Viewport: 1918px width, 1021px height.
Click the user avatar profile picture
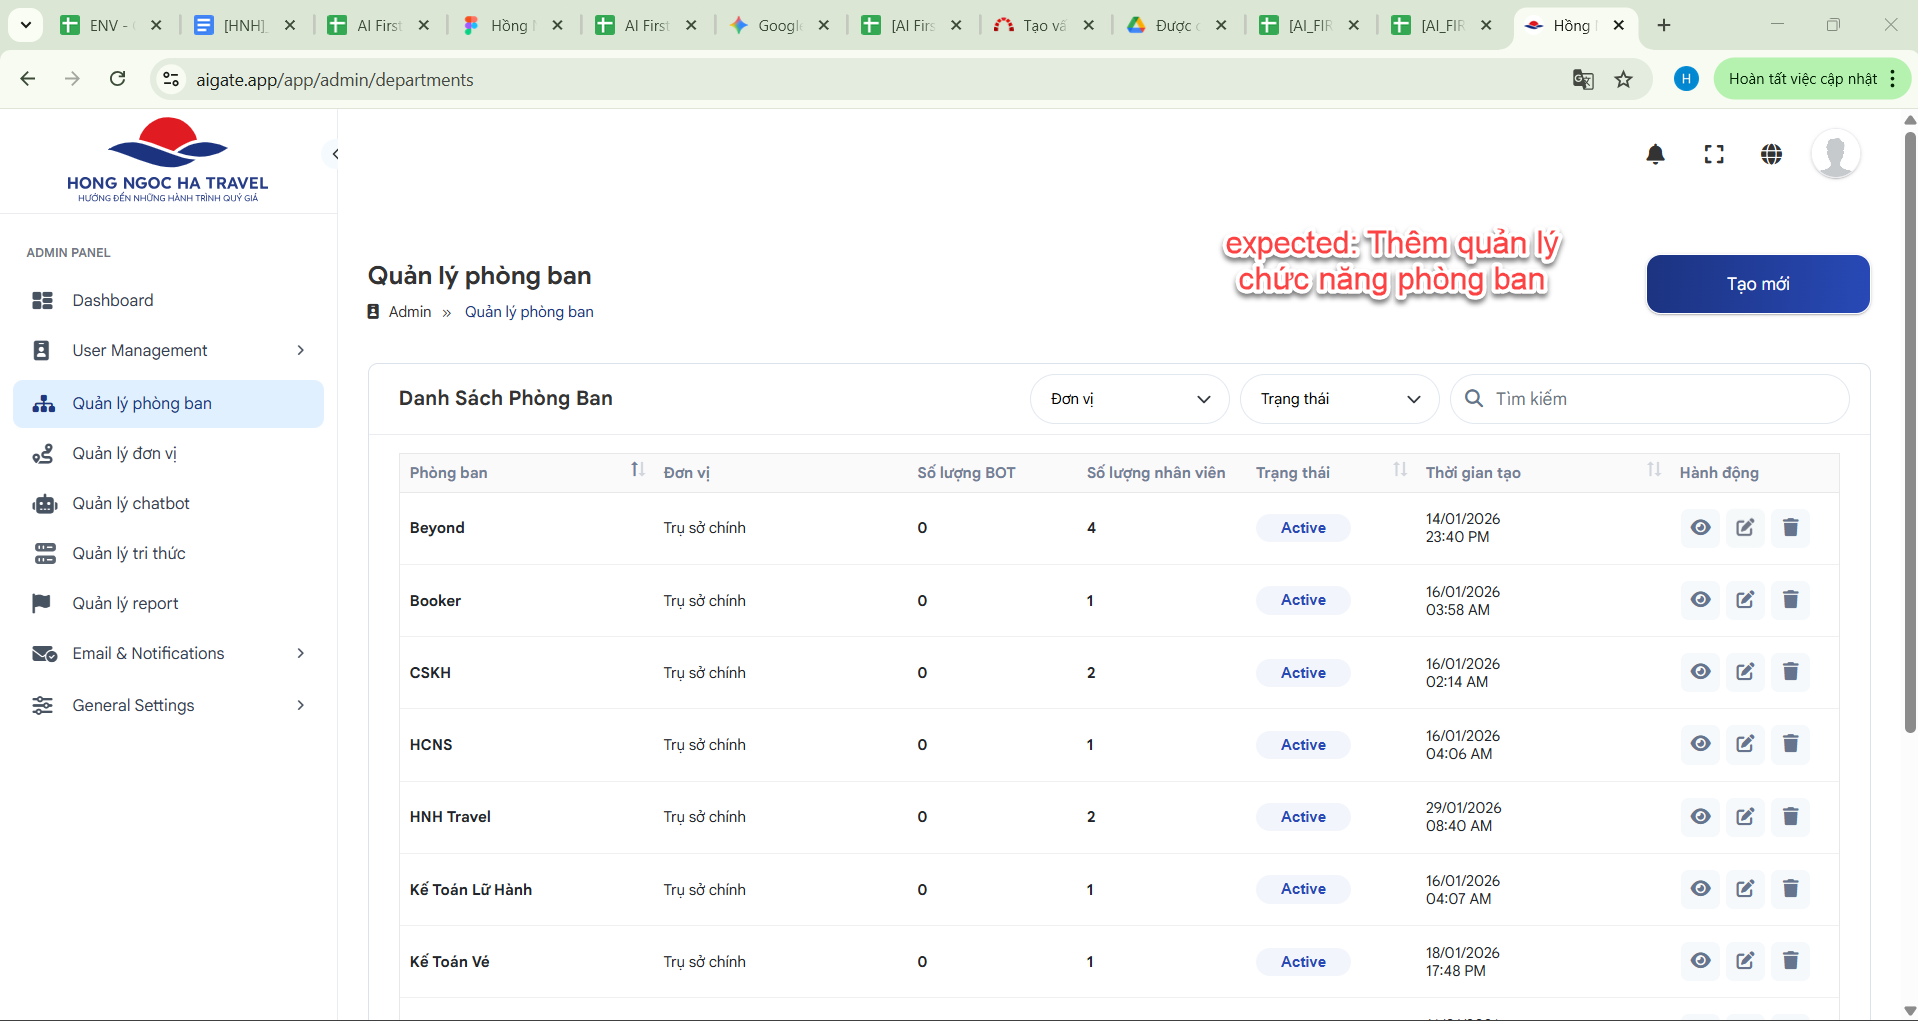[1835, 154]
